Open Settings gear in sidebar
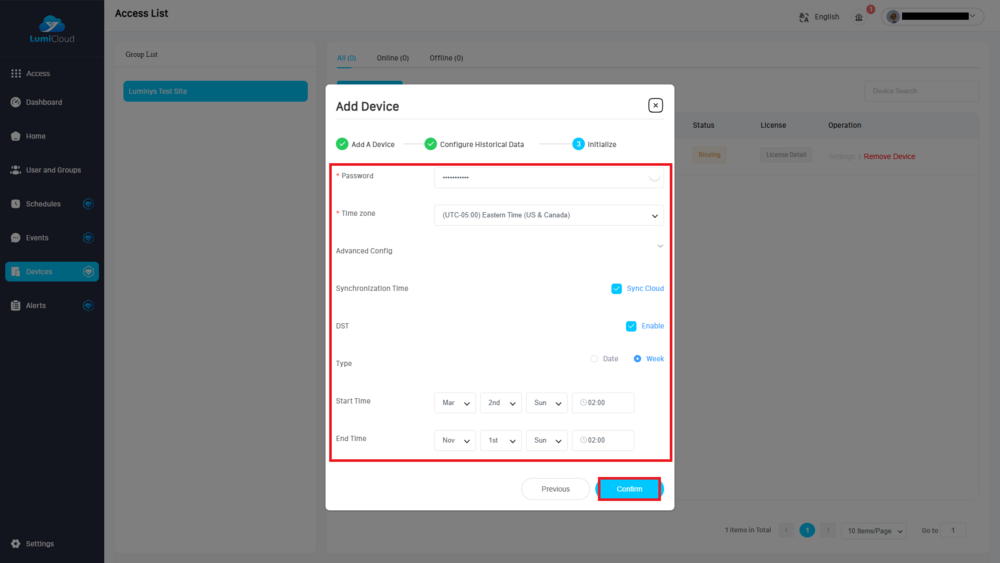Screen dimensions: 1000x563 tap(16, 544)
